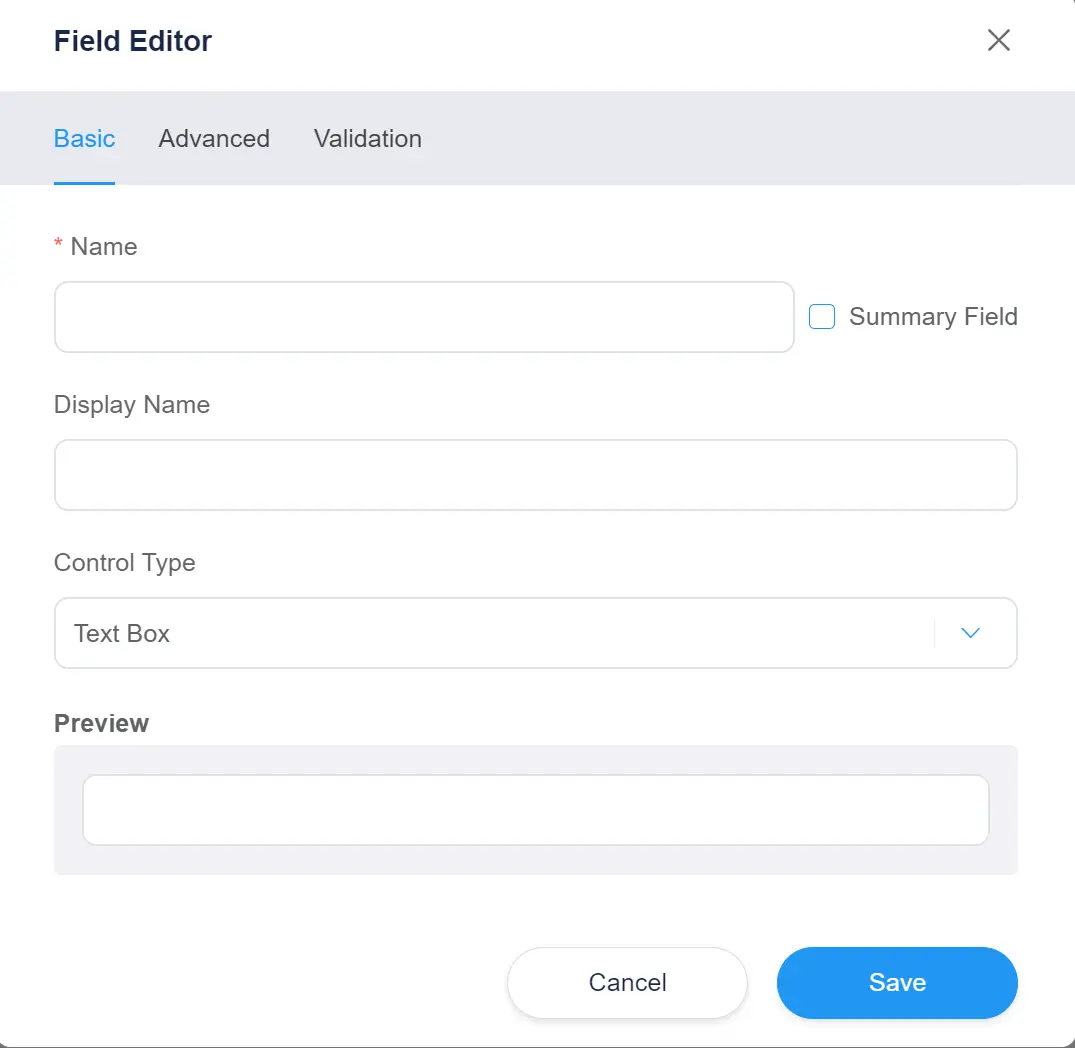Save the field settings
This screenshot has height=1048, width=1075.
(896, 982)
